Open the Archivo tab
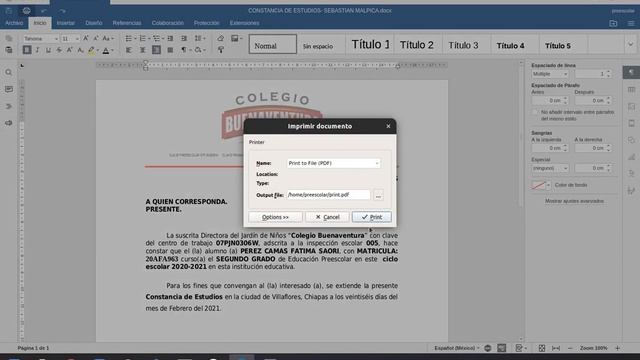Image resolution: width=640 pixels, height=360 pixels. [x=14, y=23]
